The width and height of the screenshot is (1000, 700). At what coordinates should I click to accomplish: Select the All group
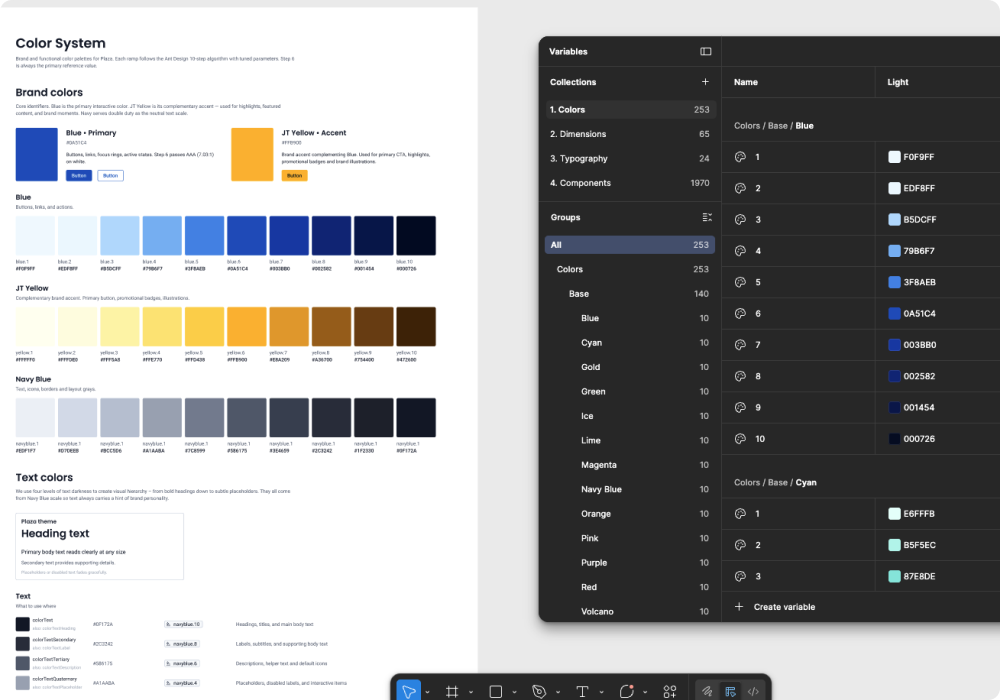click(630, 245)
